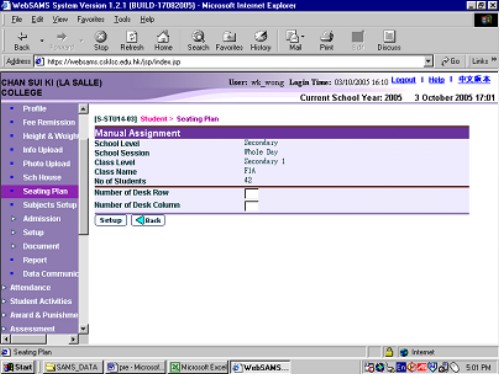Click the security lock status icon

[389, 352]
